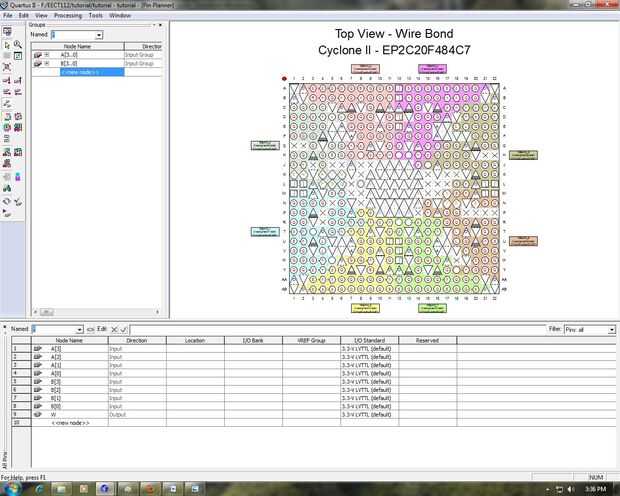The image size is (620, 496).
Task: Select the orange I/O bank label right of package
Action: coord(523,241)
